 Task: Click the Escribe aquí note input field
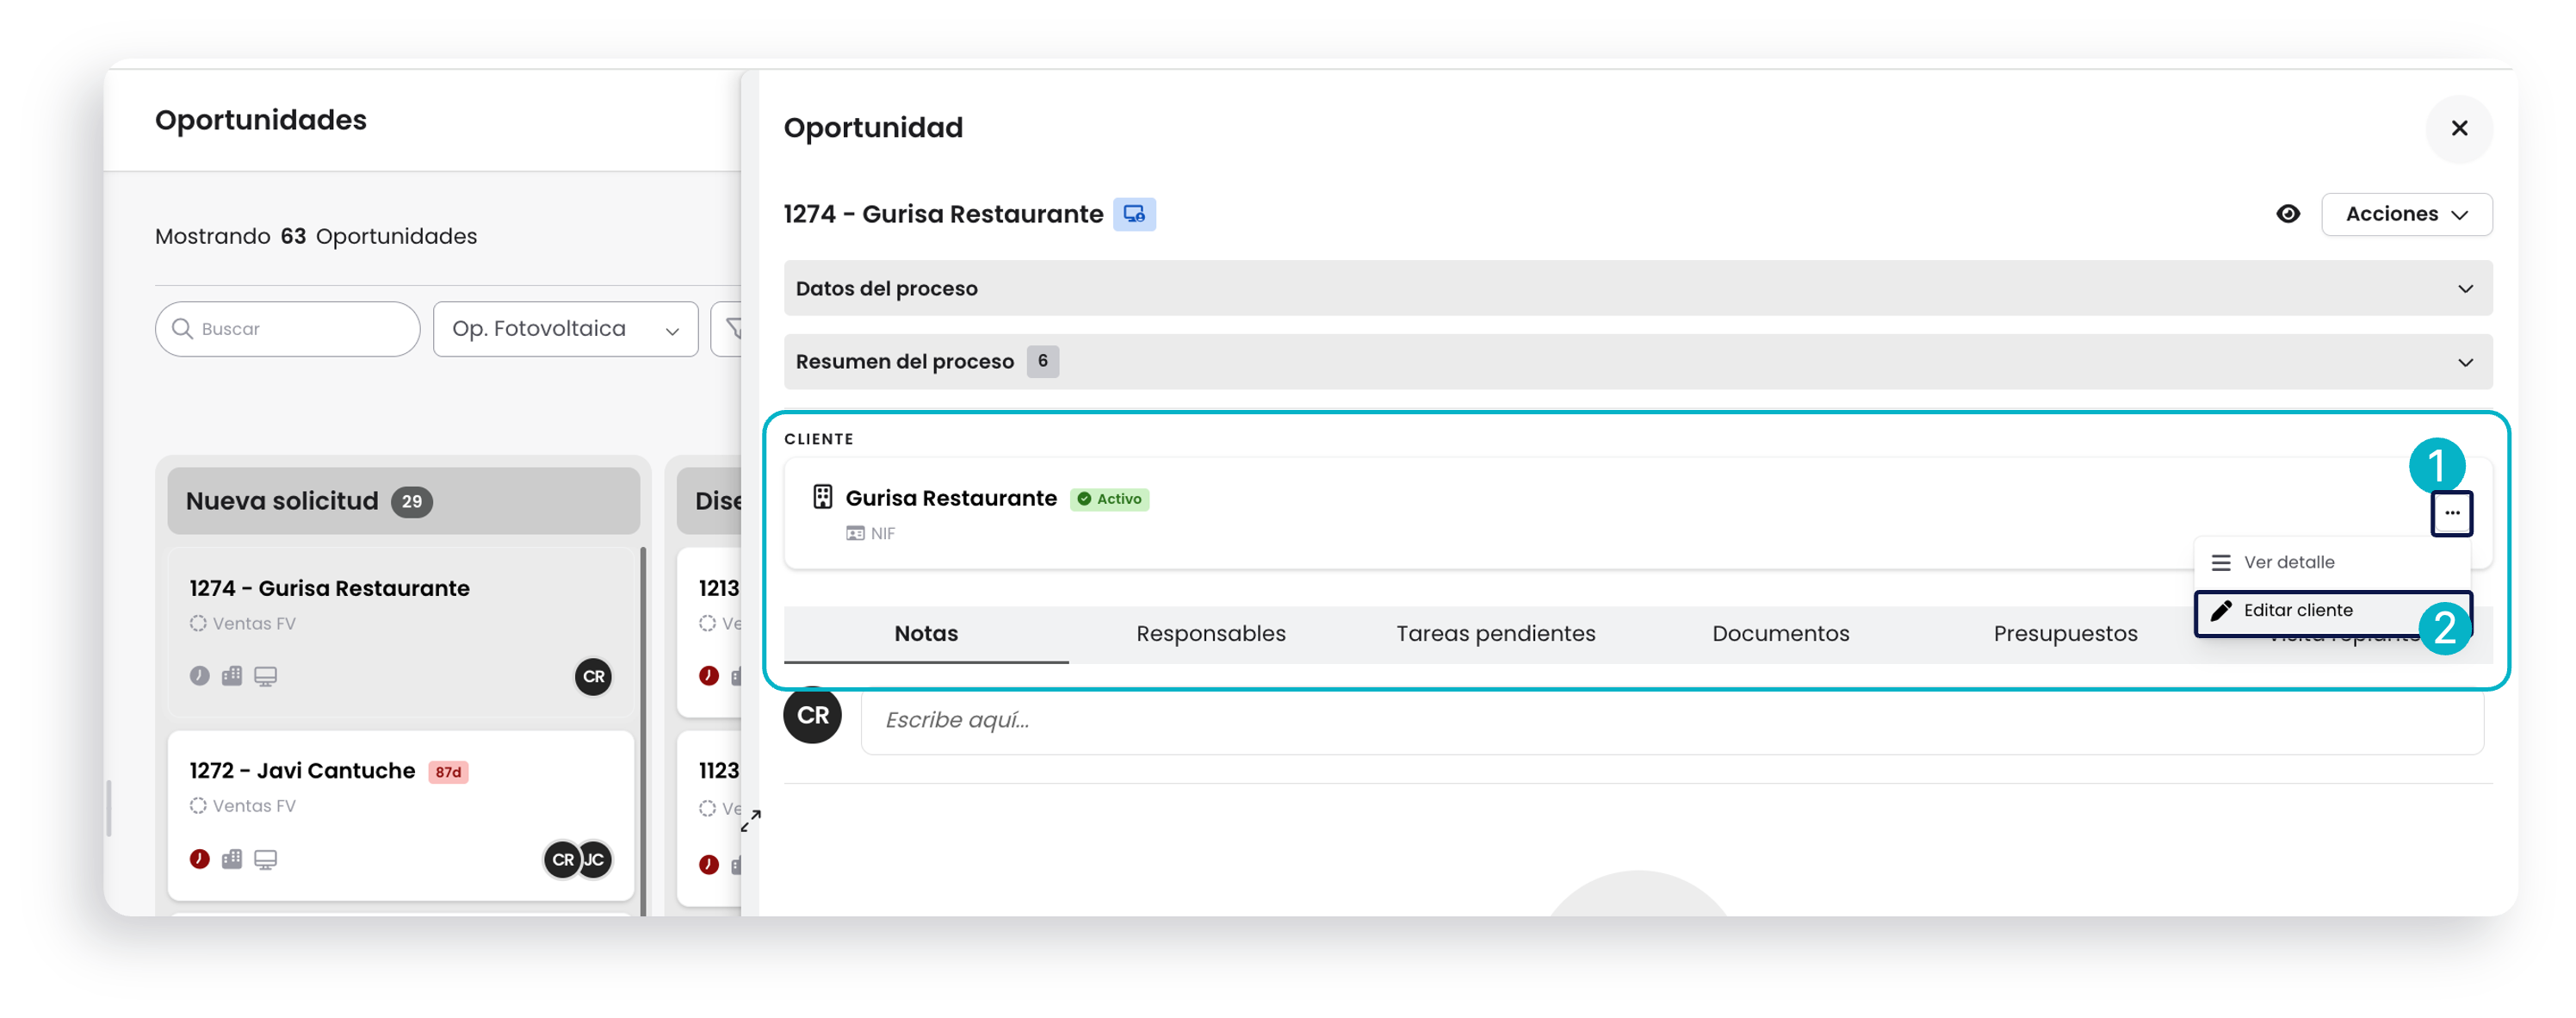click(1671, 719)
